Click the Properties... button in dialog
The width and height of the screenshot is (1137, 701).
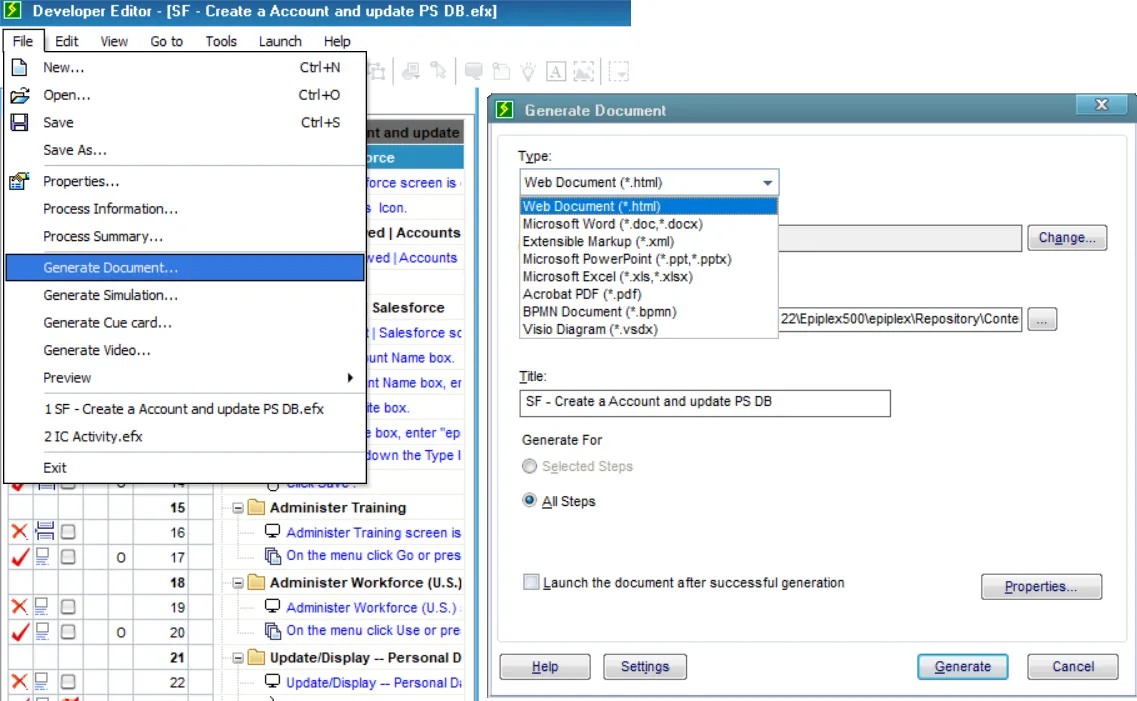pos(1041,586)
